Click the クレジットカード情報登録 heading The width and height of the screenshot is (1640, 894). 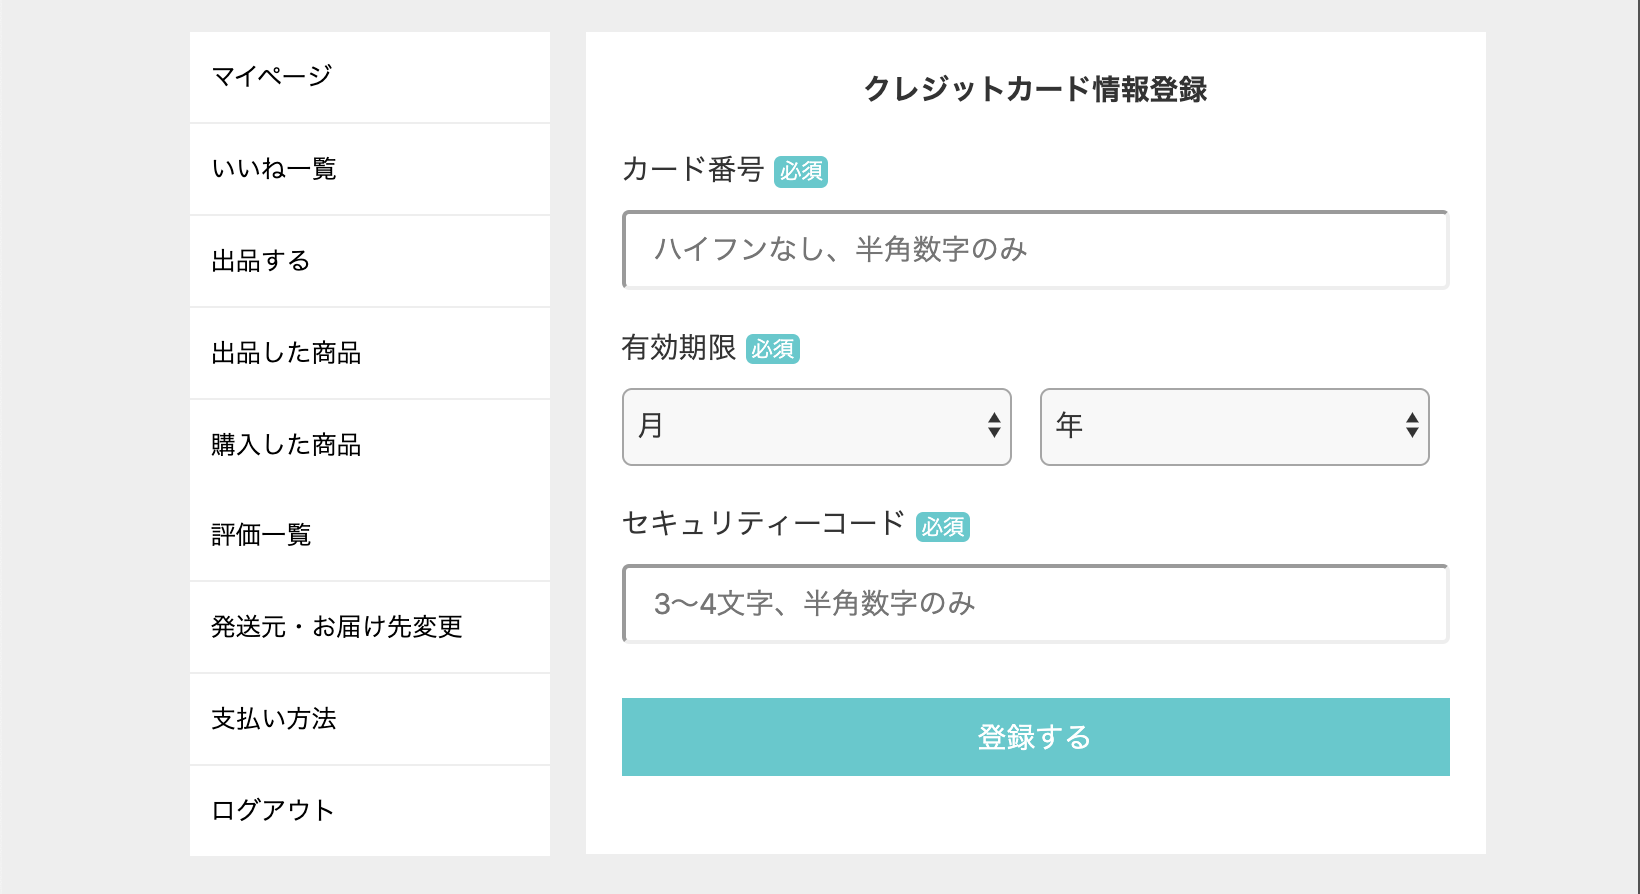click(x=1036, y=88)
